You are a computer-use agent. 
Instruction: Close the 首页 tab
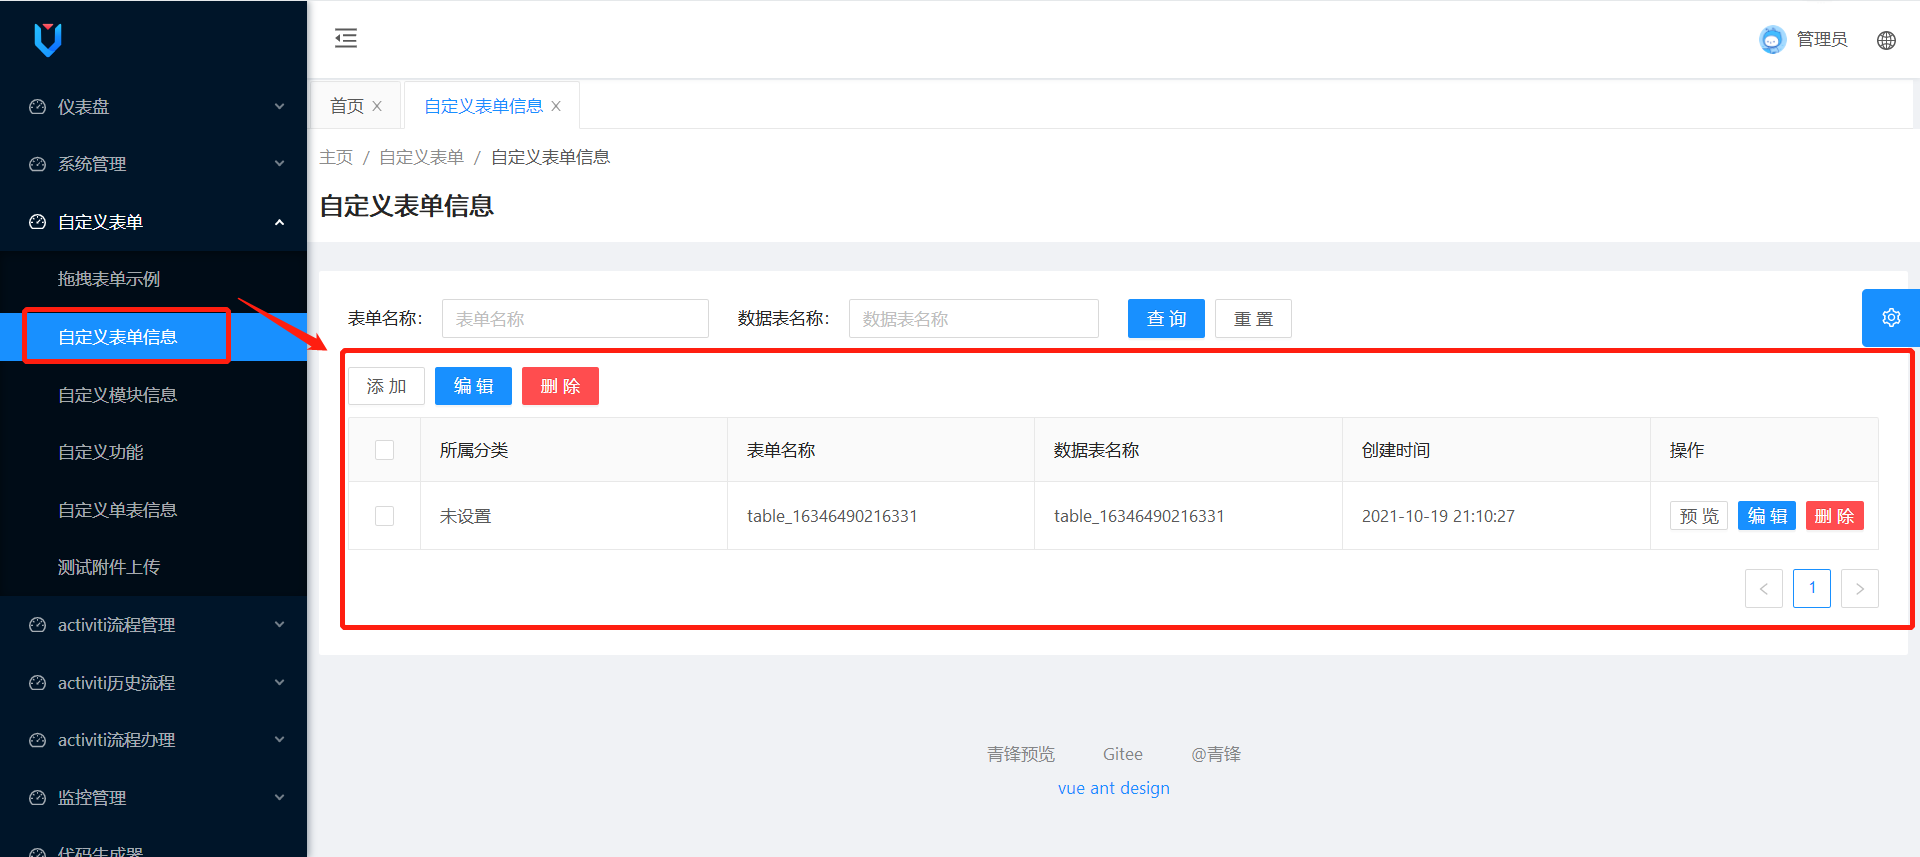pos(377,106)
